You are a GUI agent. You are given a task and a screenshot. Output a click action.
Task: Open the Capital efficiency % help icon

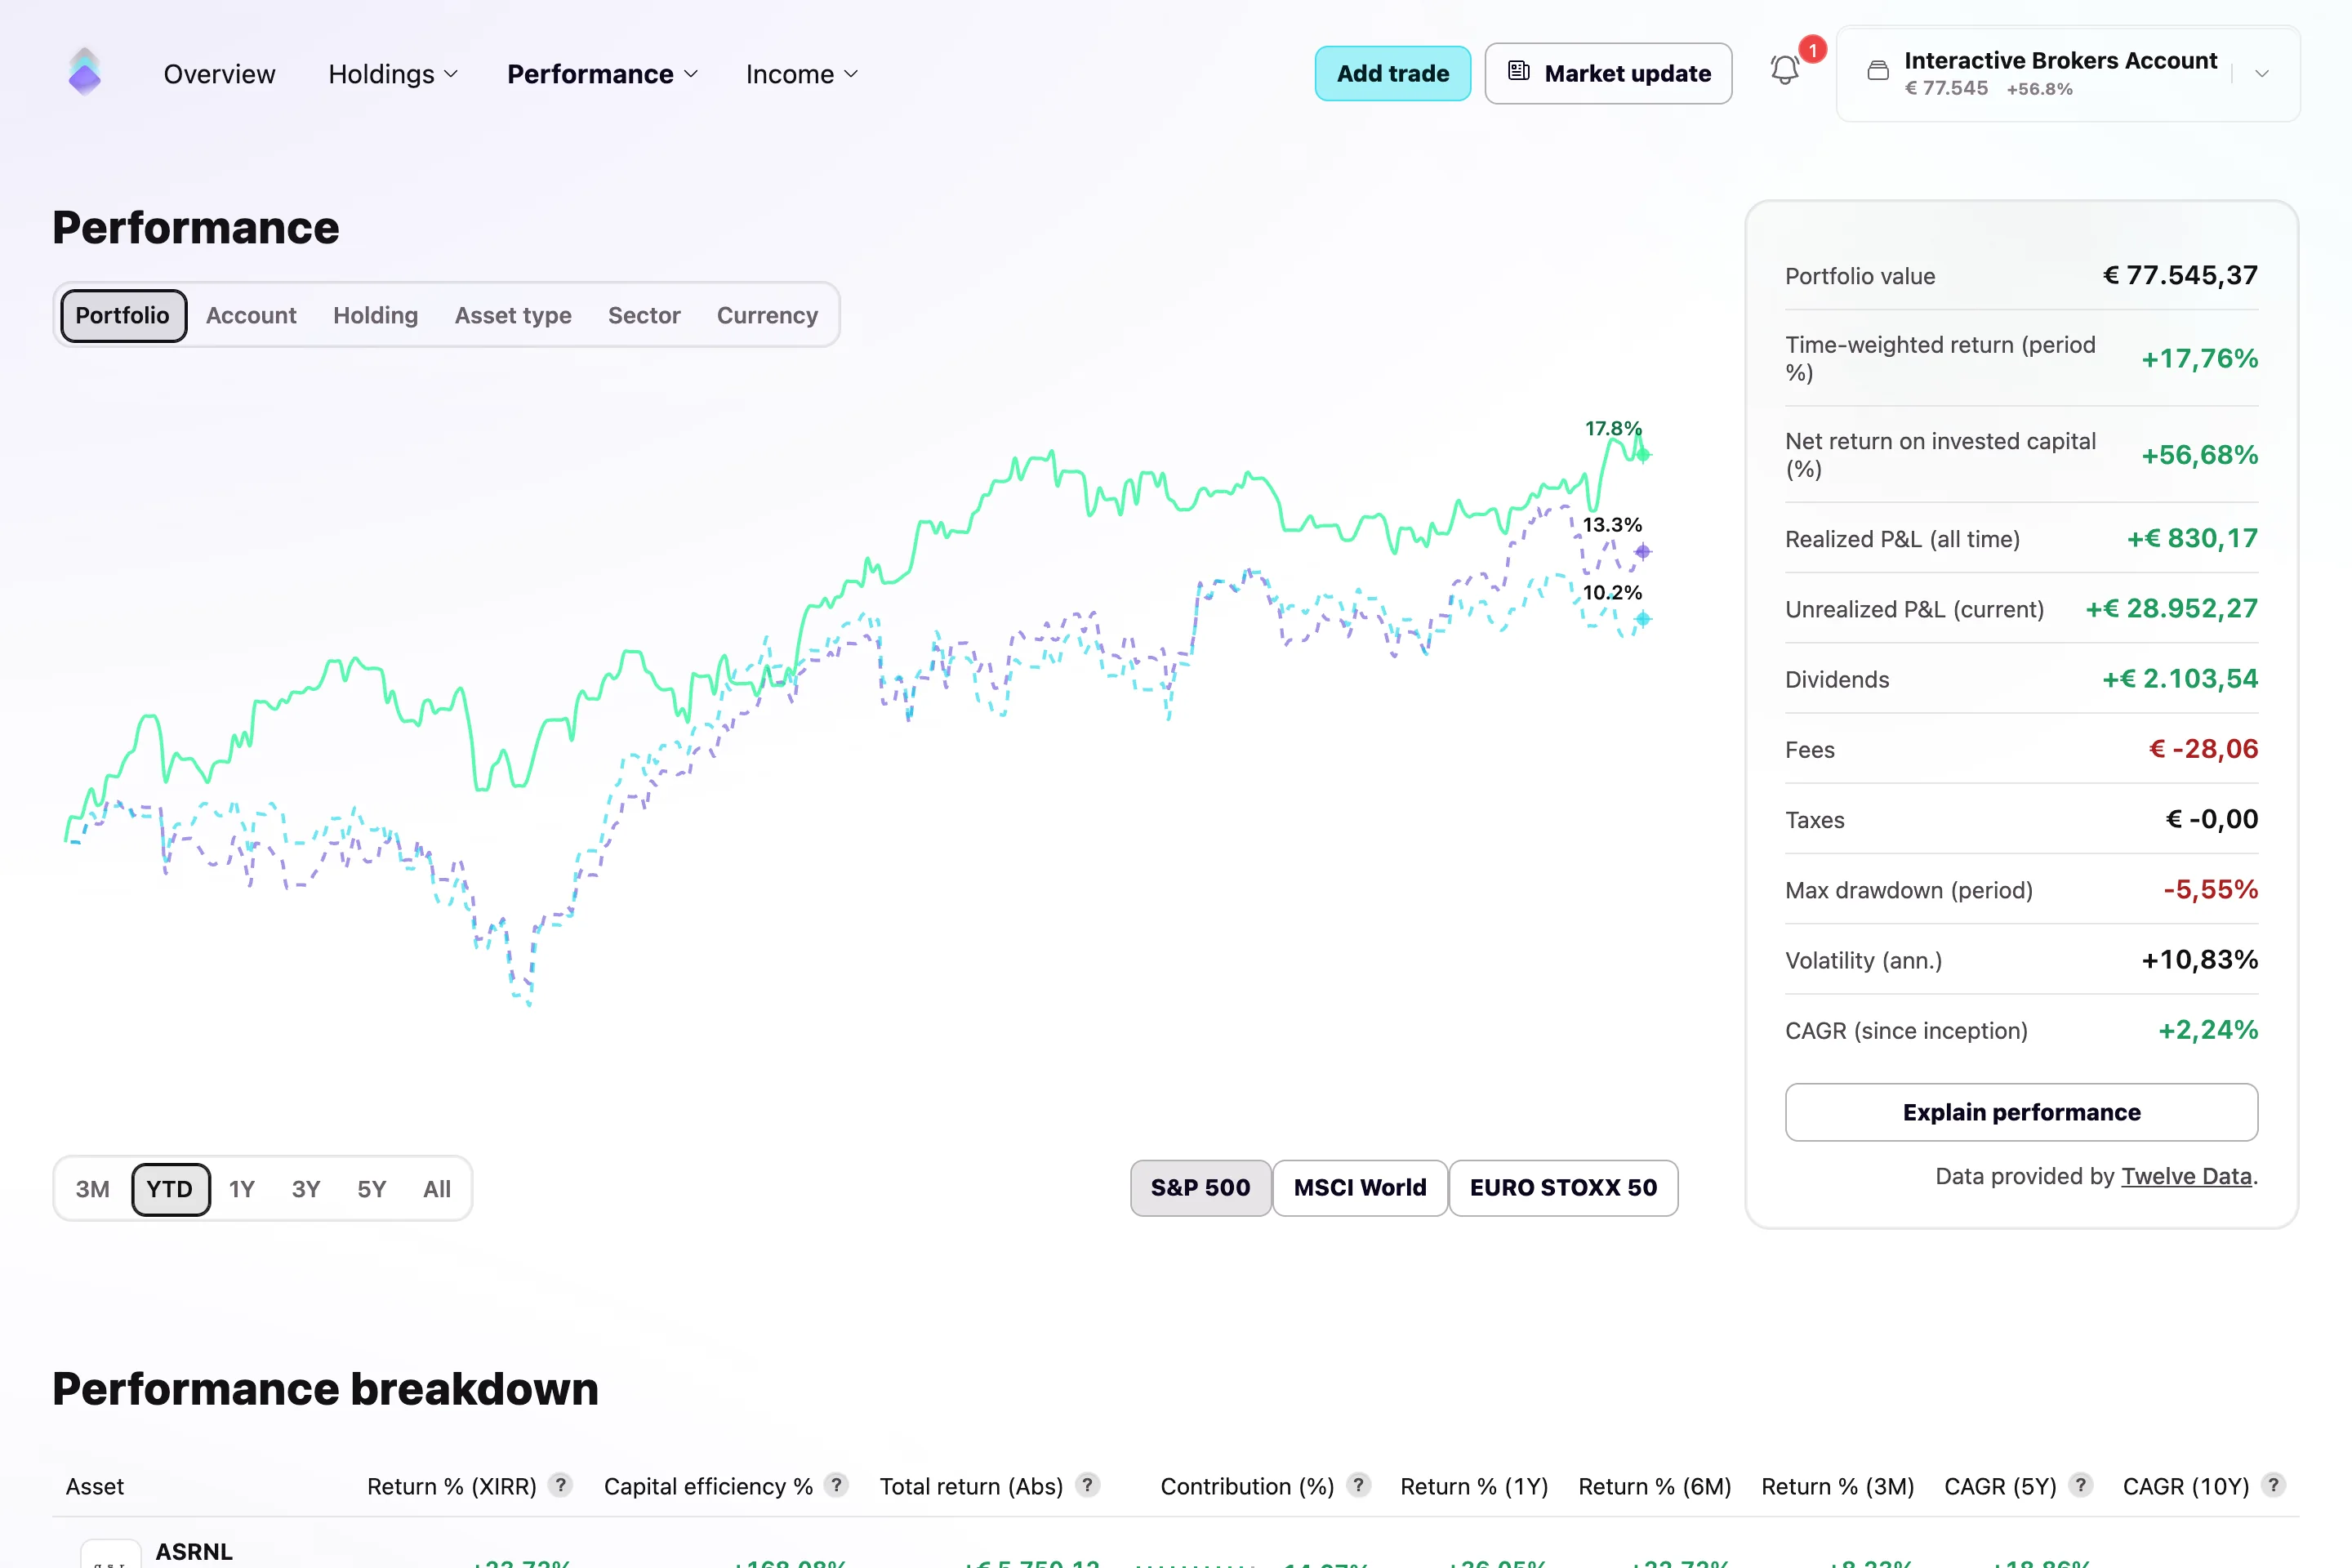click(x=837, y=1485)
